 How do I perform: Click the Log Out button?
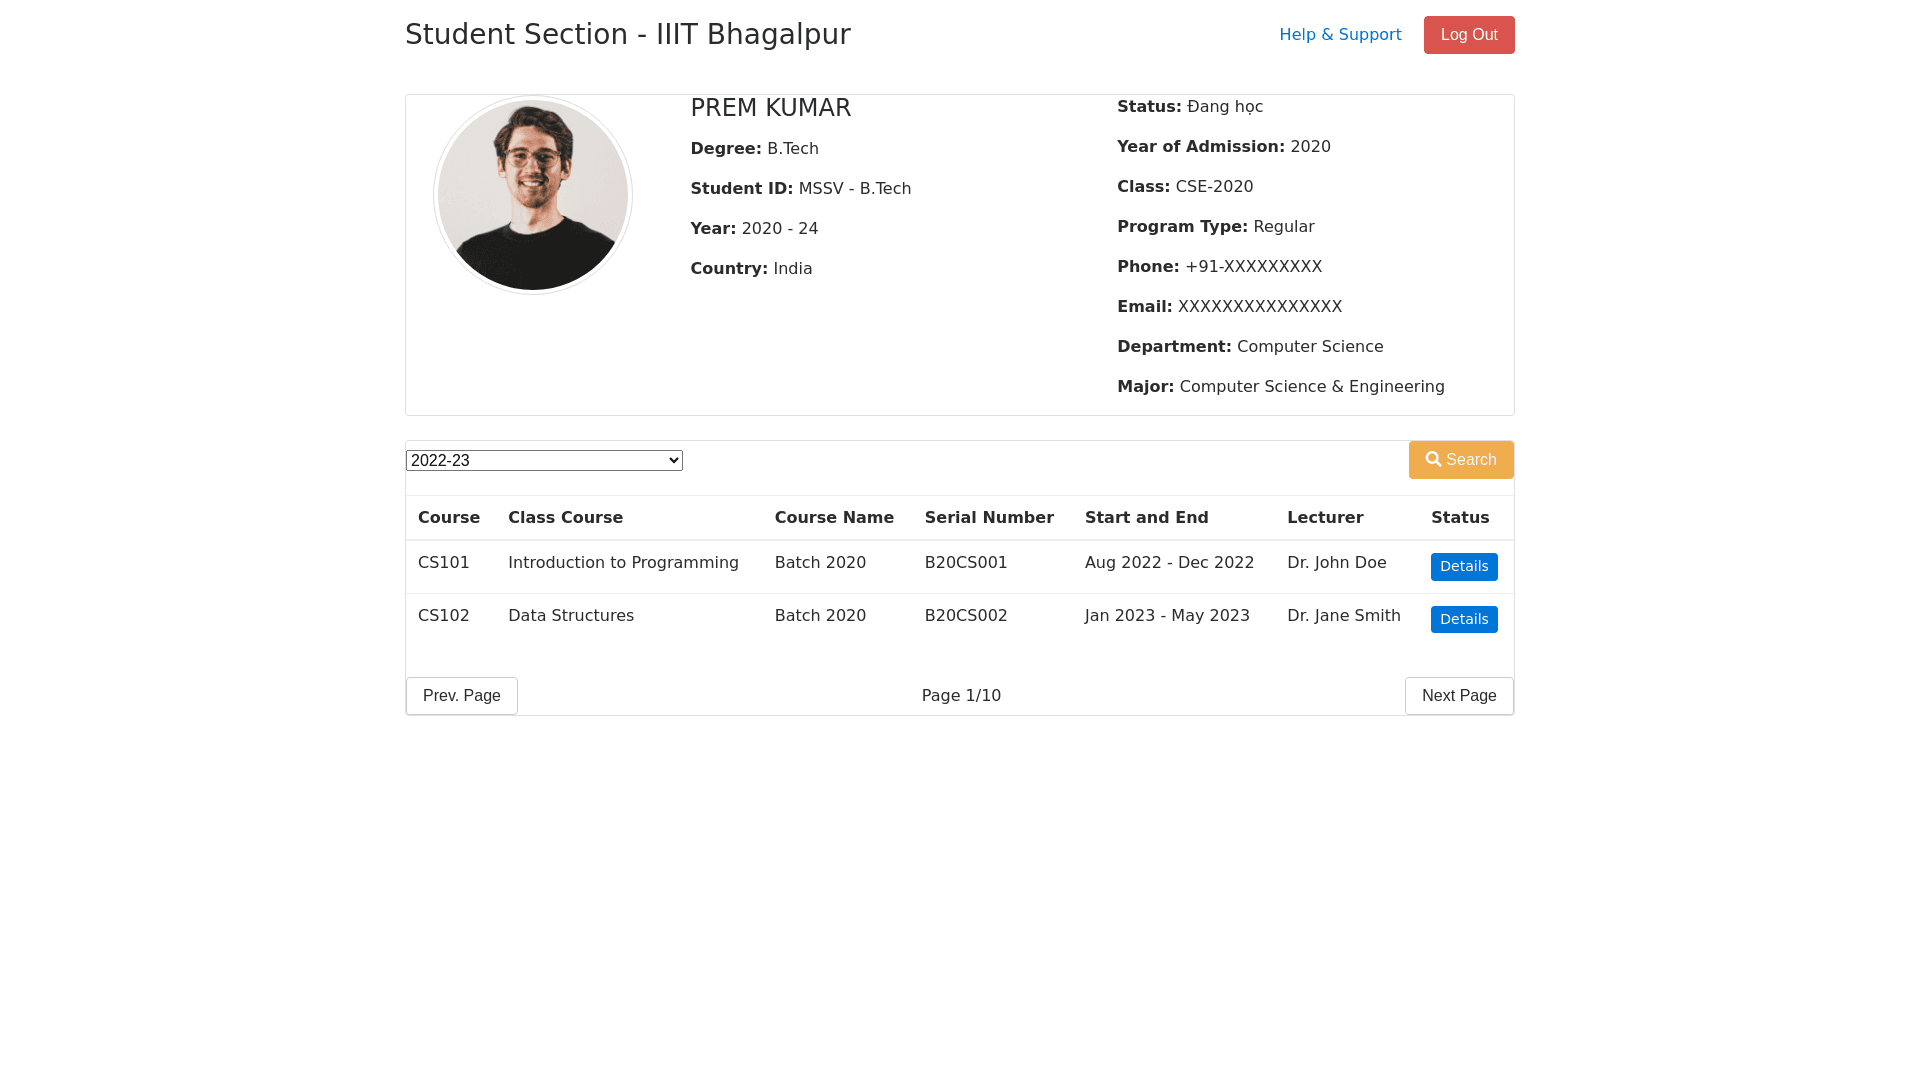(x=1468, y=35)
